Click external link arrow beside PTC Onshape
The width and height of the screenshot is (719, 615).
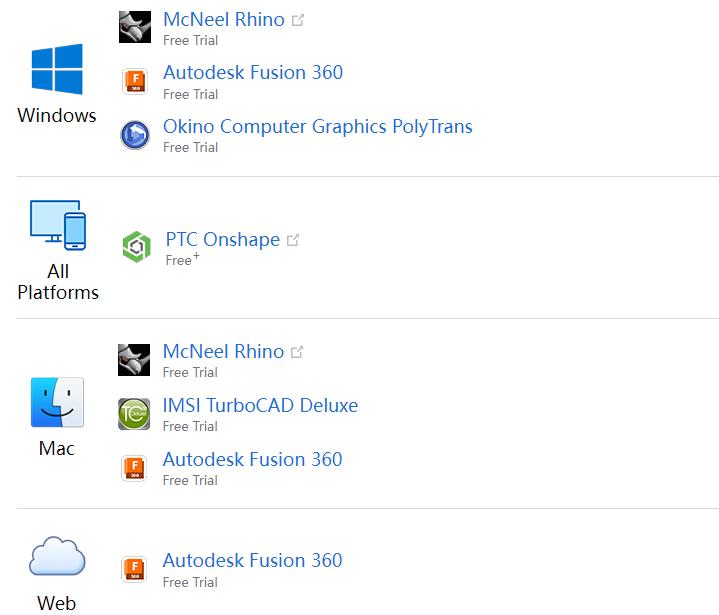(293, 240)
